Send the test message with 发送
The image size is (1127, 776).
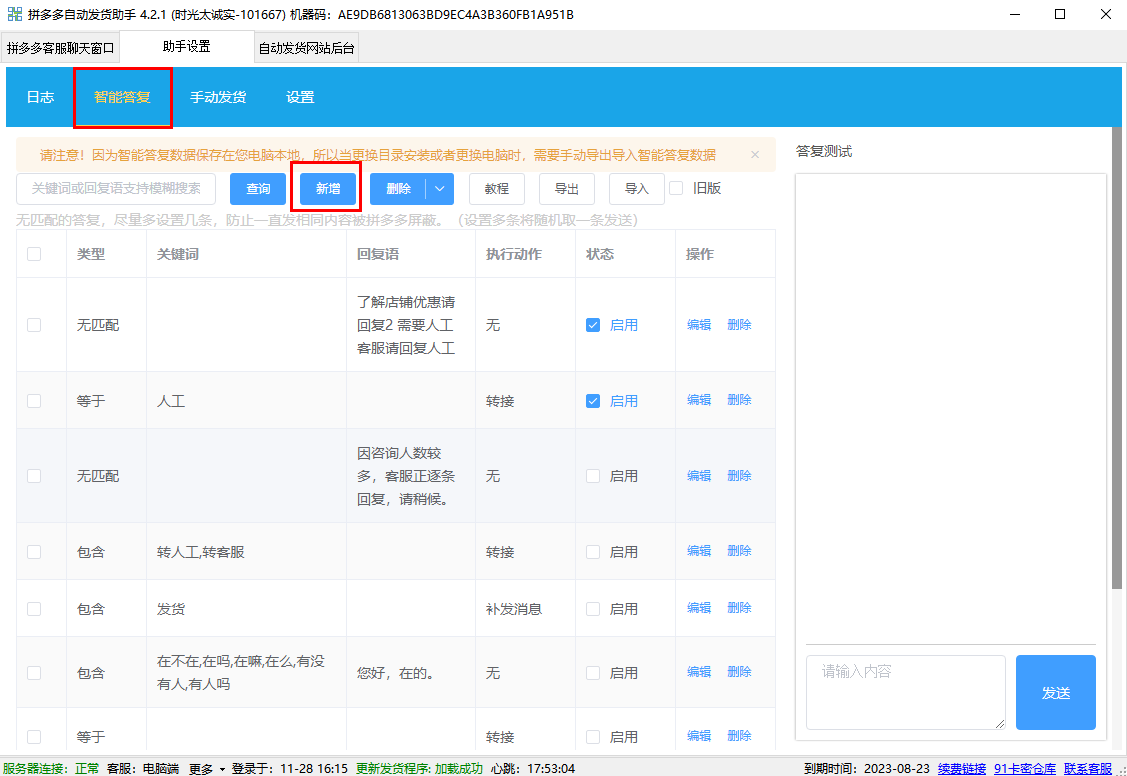point(1055,693)
